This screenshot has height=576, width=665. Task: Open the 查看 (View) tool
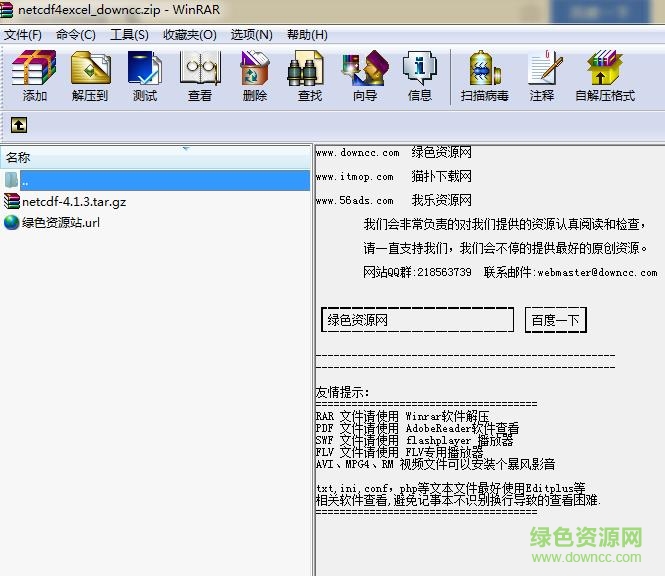coord(200,76)
